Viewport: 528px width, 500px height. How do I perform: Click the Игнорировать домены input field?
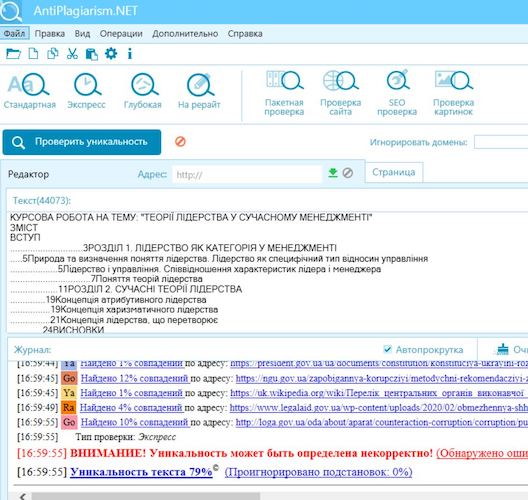(x=501, y=142)
